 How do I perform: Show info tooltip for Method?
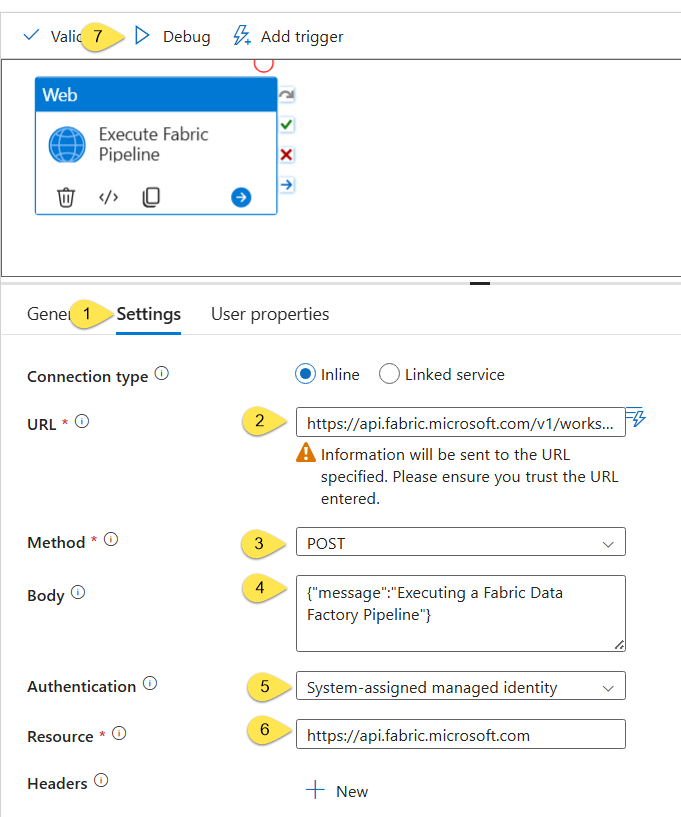coord(111,539)
